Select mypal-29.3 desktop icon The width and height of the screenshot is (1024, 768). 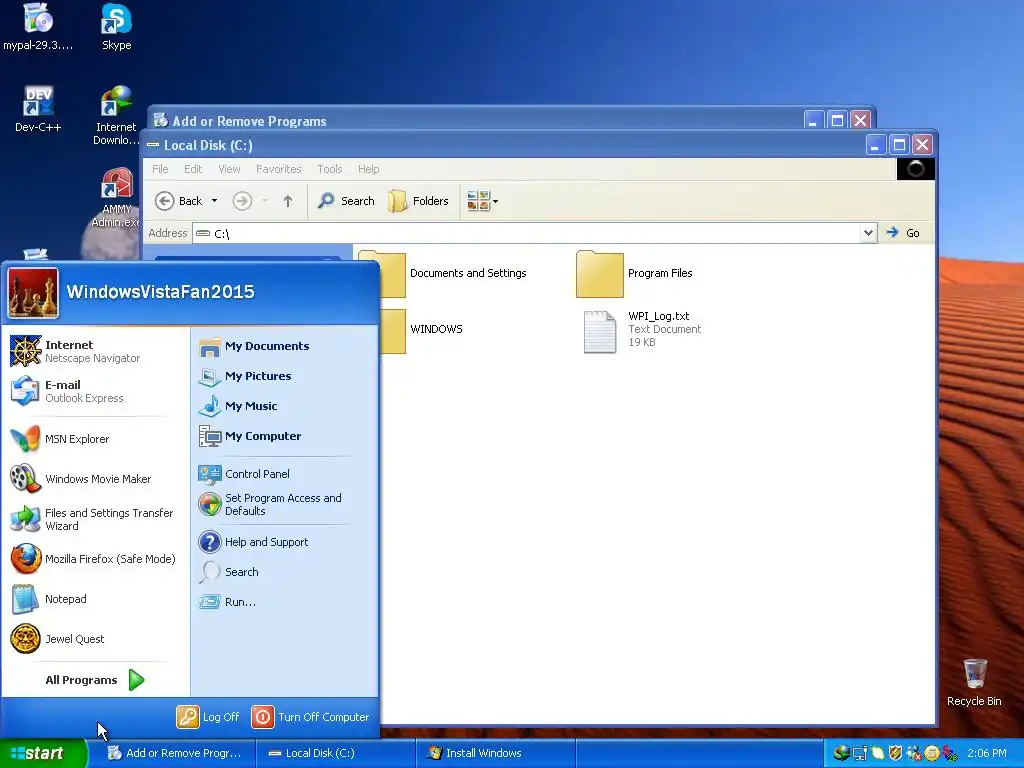point(38,27)
